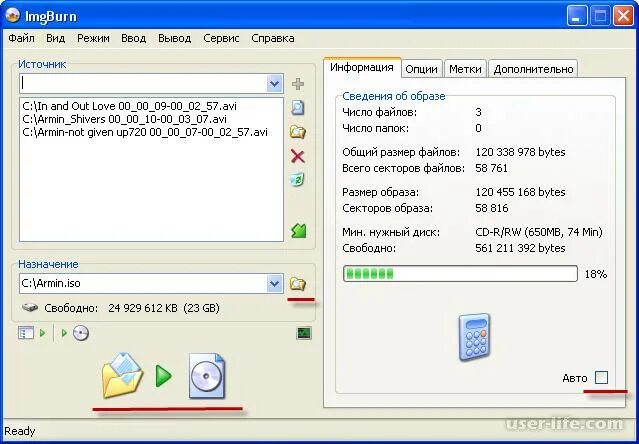Click the green plus add source icon
Screen dimensions: 639x444
click(298, 84)
